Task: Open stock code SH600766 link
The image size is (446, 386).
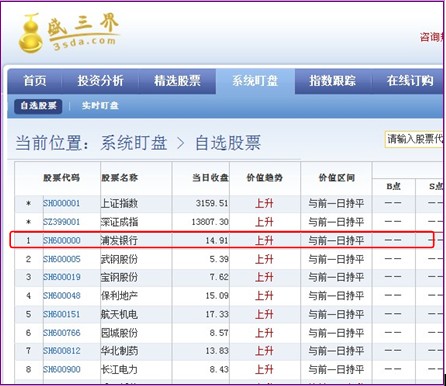Action: click(62, 333)
